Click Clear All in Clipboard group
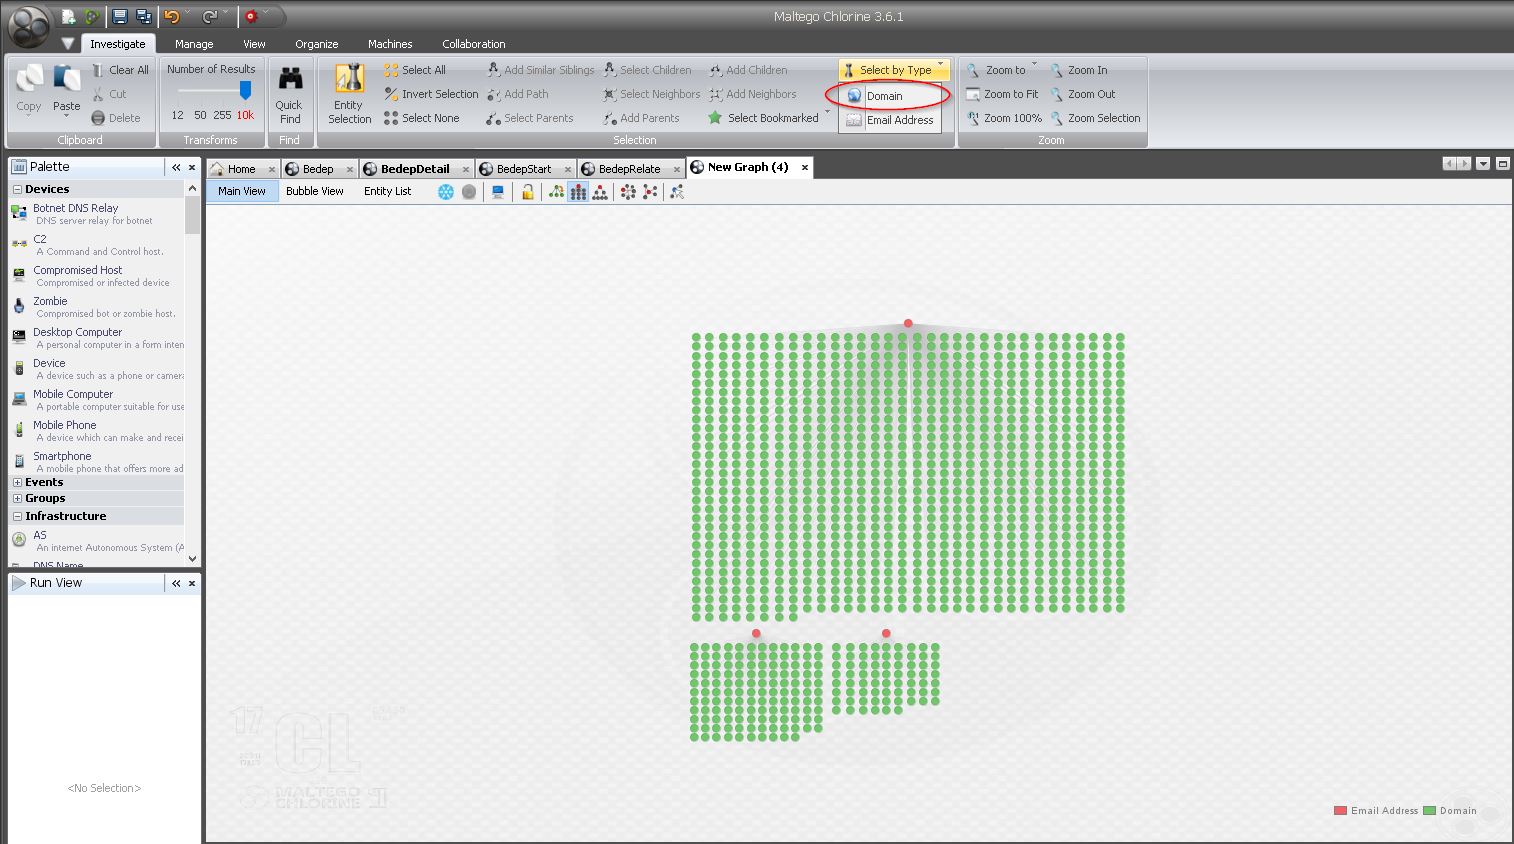This screenshot has height=844, width=1514. click(x=120, y=70)
